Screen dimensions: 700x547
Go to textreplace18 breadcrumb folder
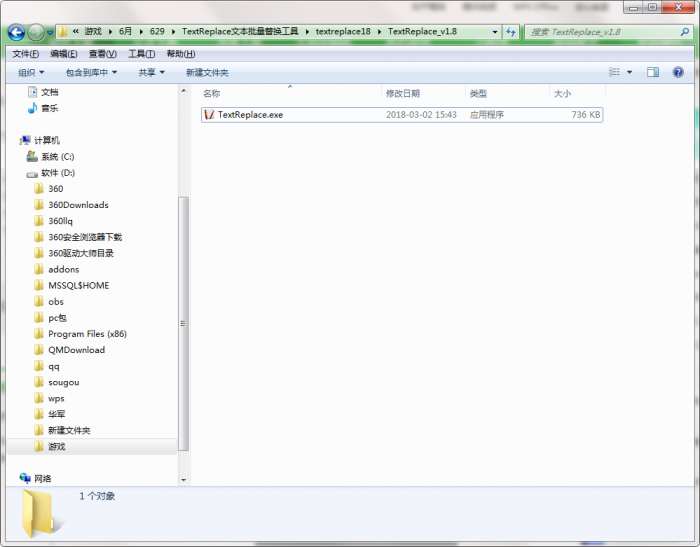coord(343,31)
